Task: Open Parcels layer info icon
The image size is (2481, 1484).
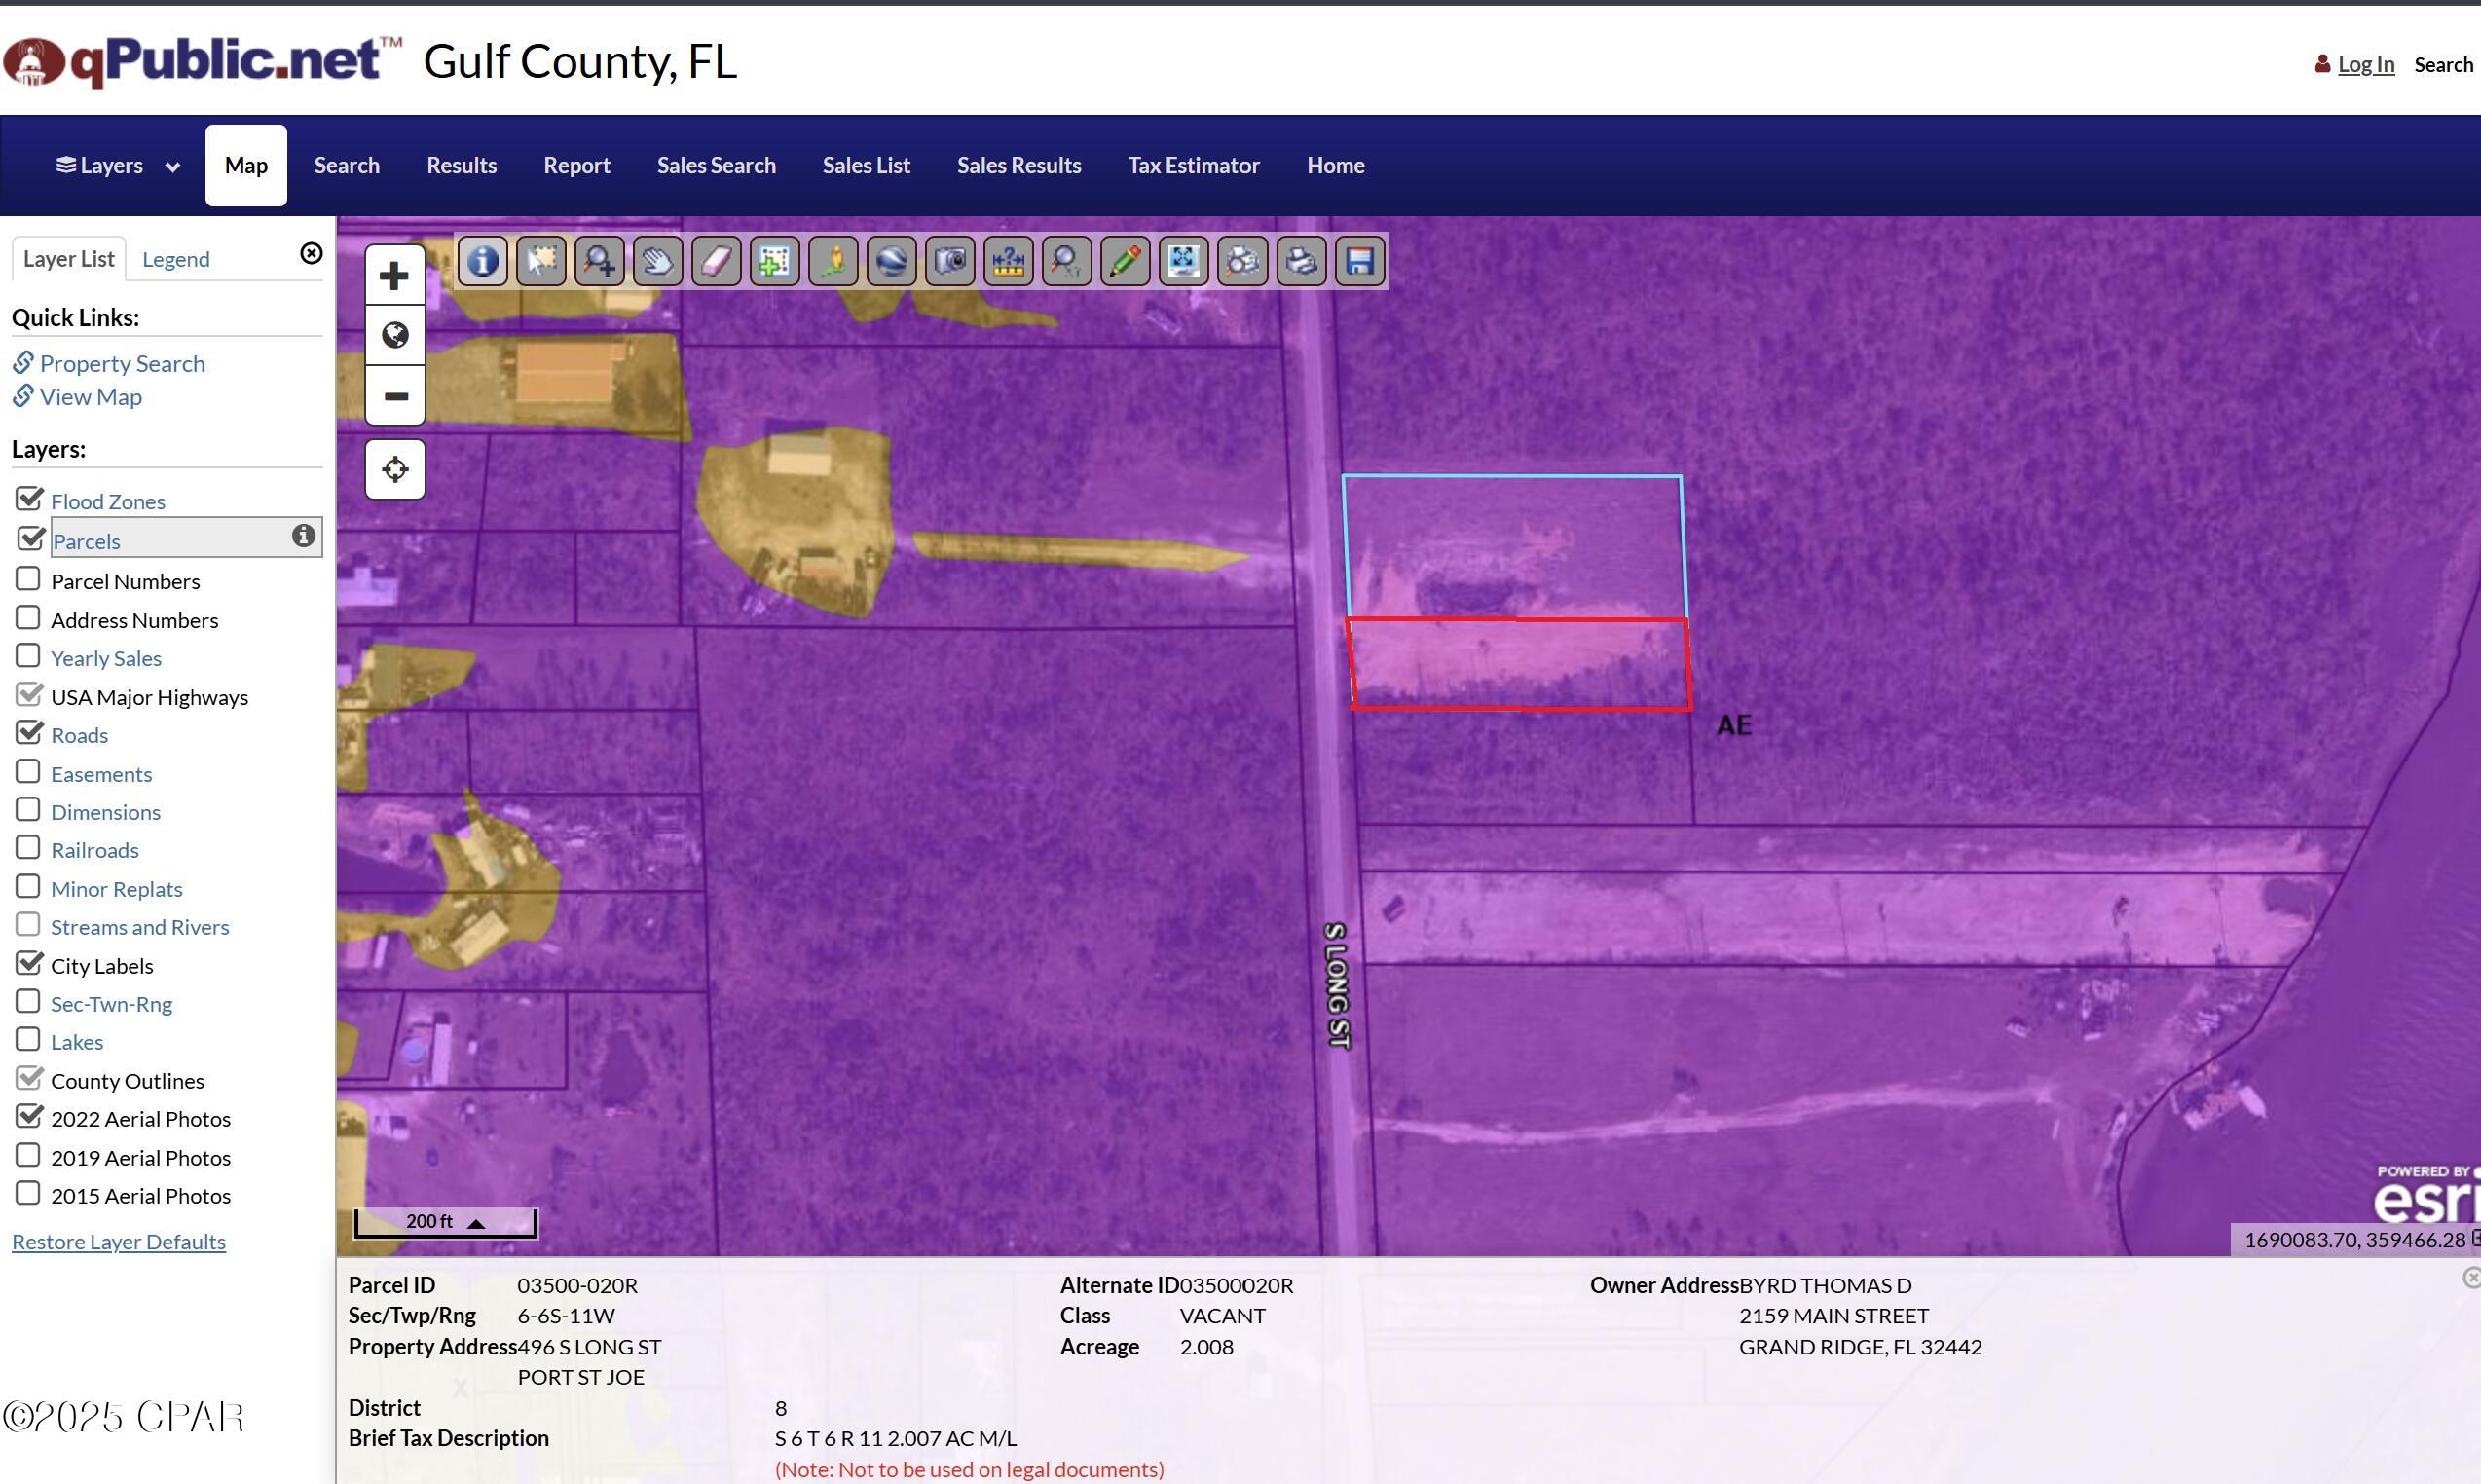Action: 303,536
